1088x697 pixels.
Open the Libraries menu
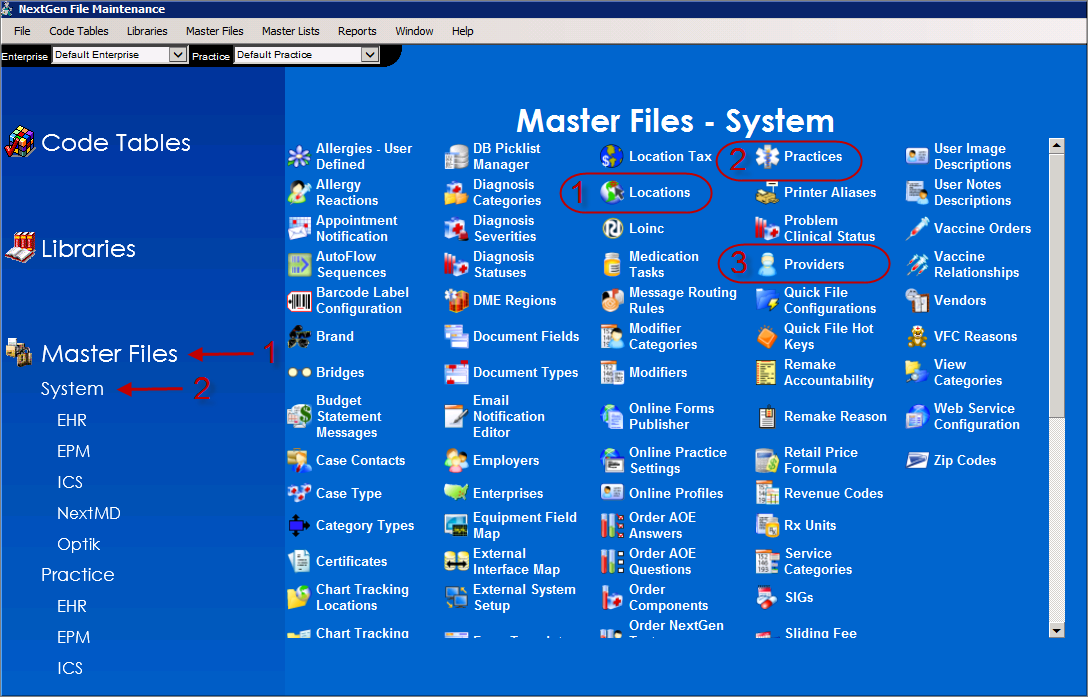click(x=147, y=31)
